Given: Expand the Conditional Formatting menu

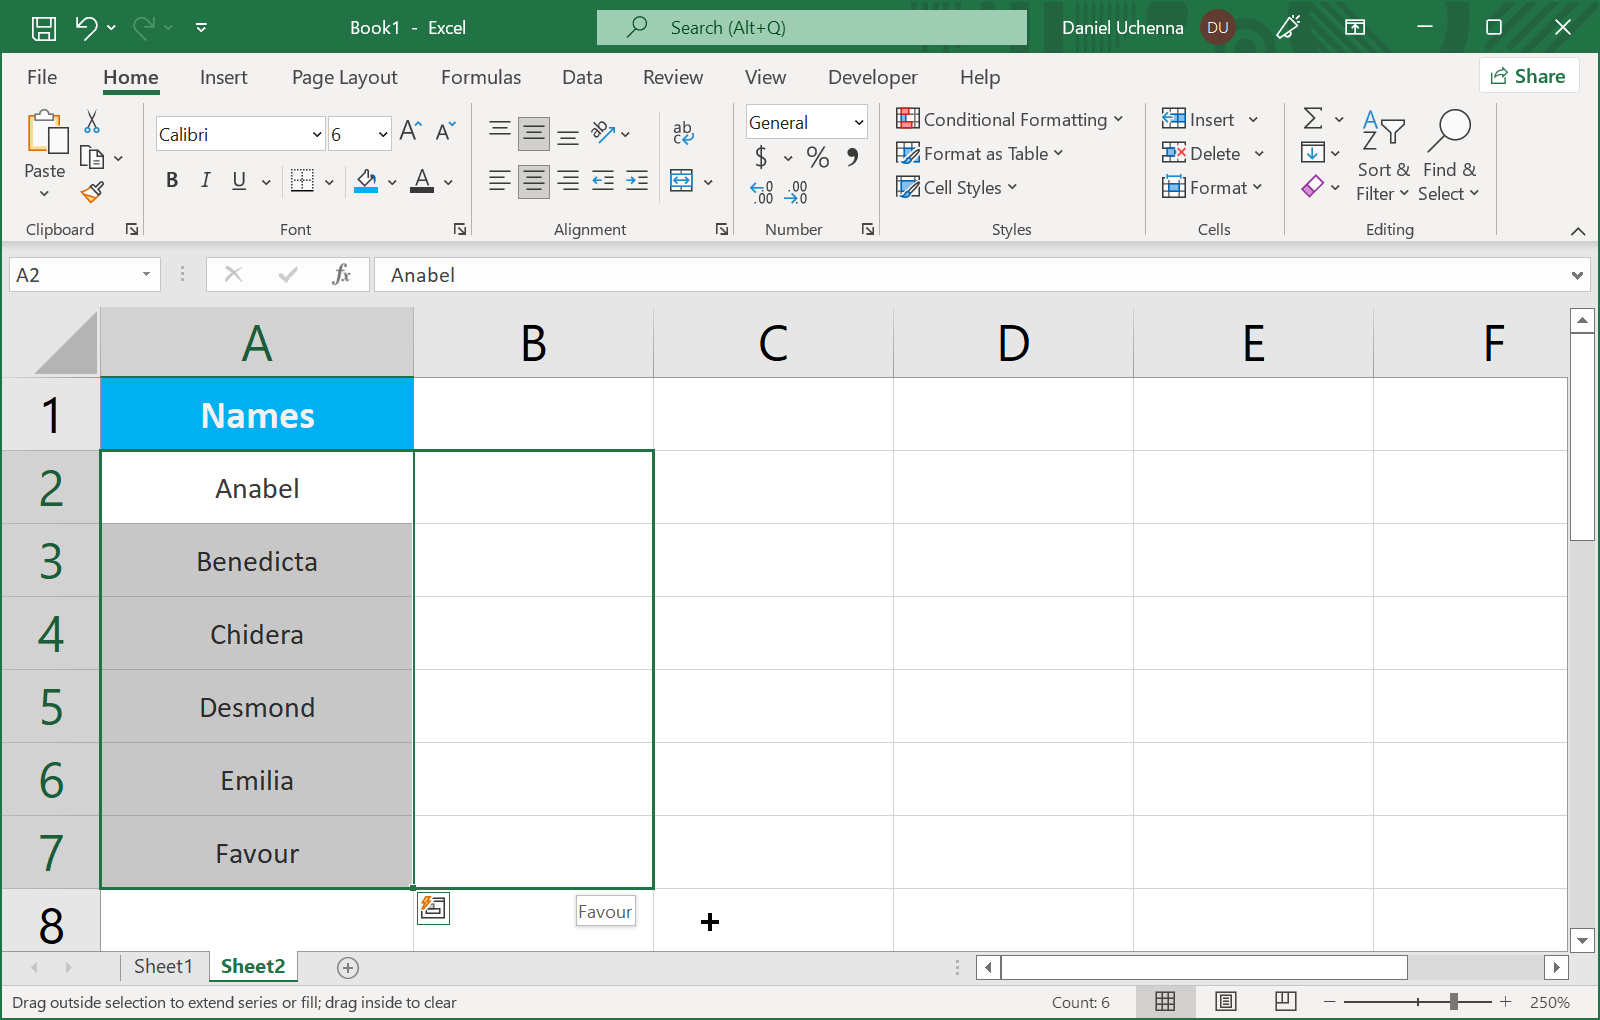Looking at the screenshot, I should click(1009, 120).
